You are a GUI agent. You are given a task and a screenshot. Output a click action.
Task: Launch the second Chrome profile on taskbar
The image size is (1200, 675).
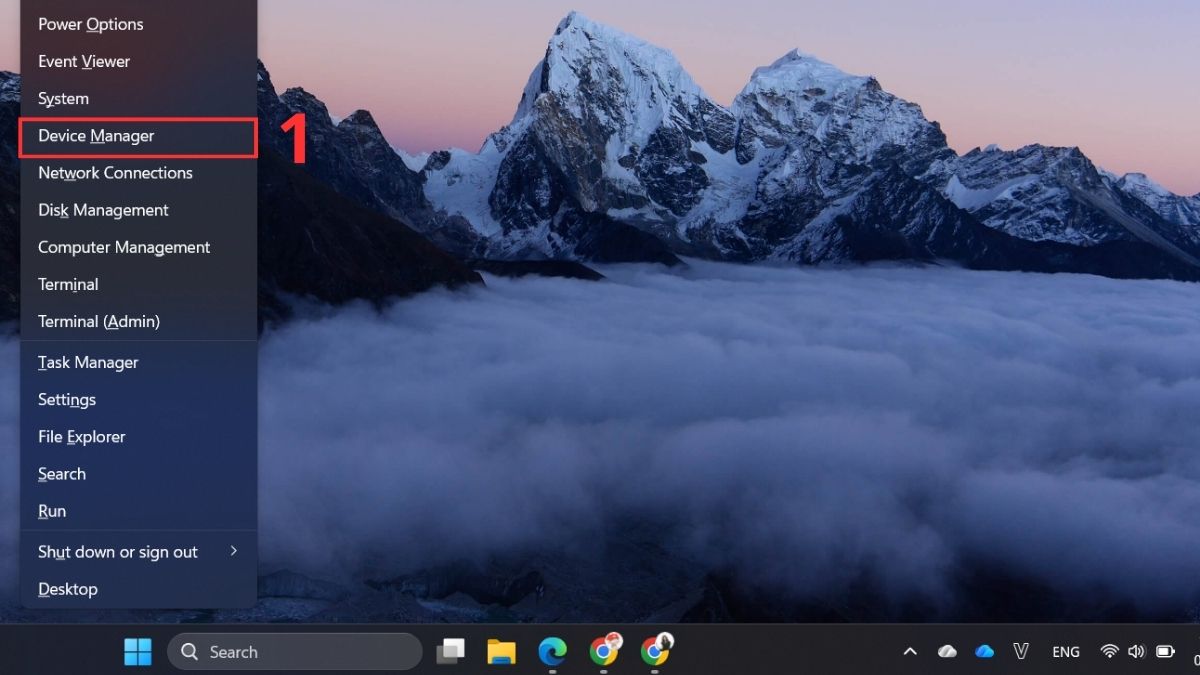point(658,651)
